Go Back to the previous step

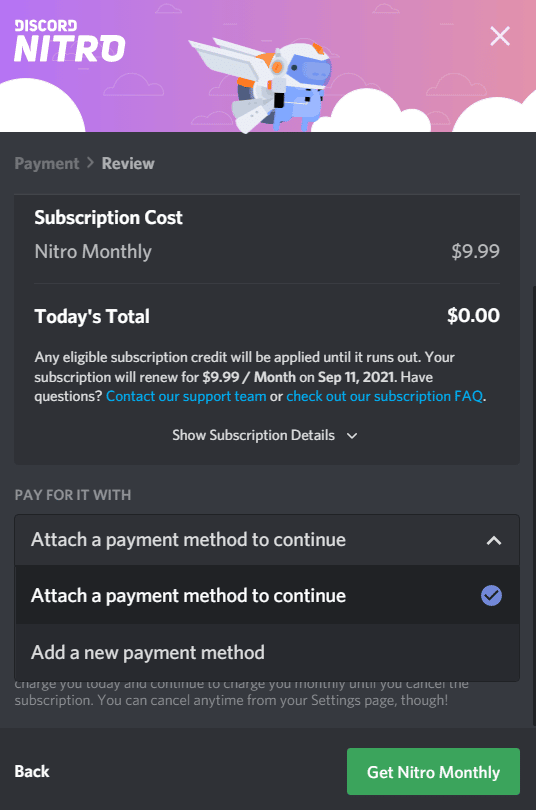tap(32, 771)
